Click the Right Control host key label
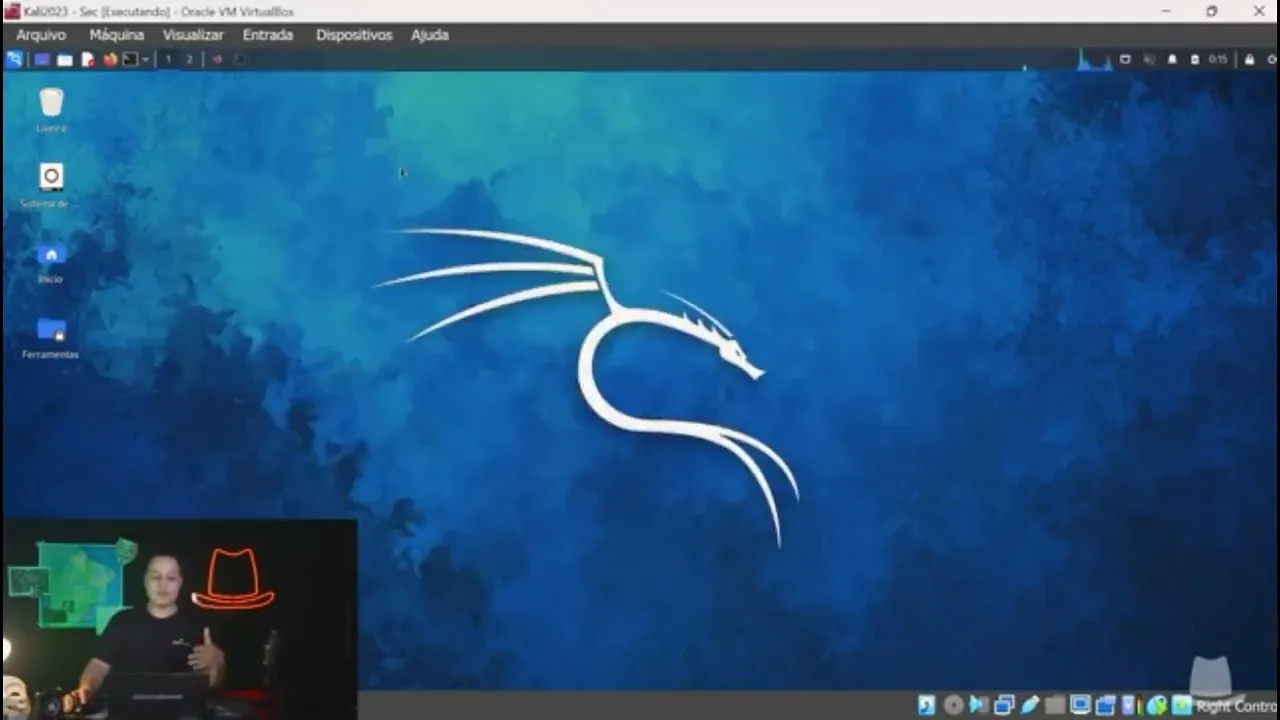The height and width of the screenshot is (720, 1280). point(1238,706)
